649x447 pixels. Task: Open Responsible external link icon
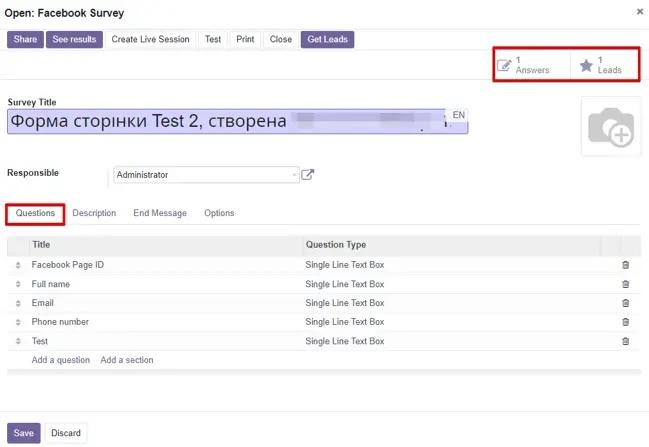(308, 175)
